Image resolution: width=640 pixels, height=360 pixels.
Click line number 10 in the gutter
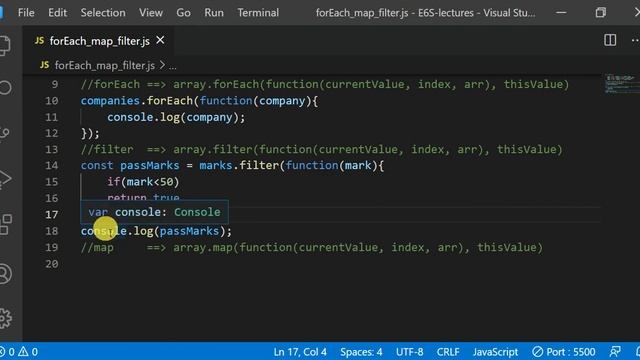pyautogui.click(x=51, y=101)
